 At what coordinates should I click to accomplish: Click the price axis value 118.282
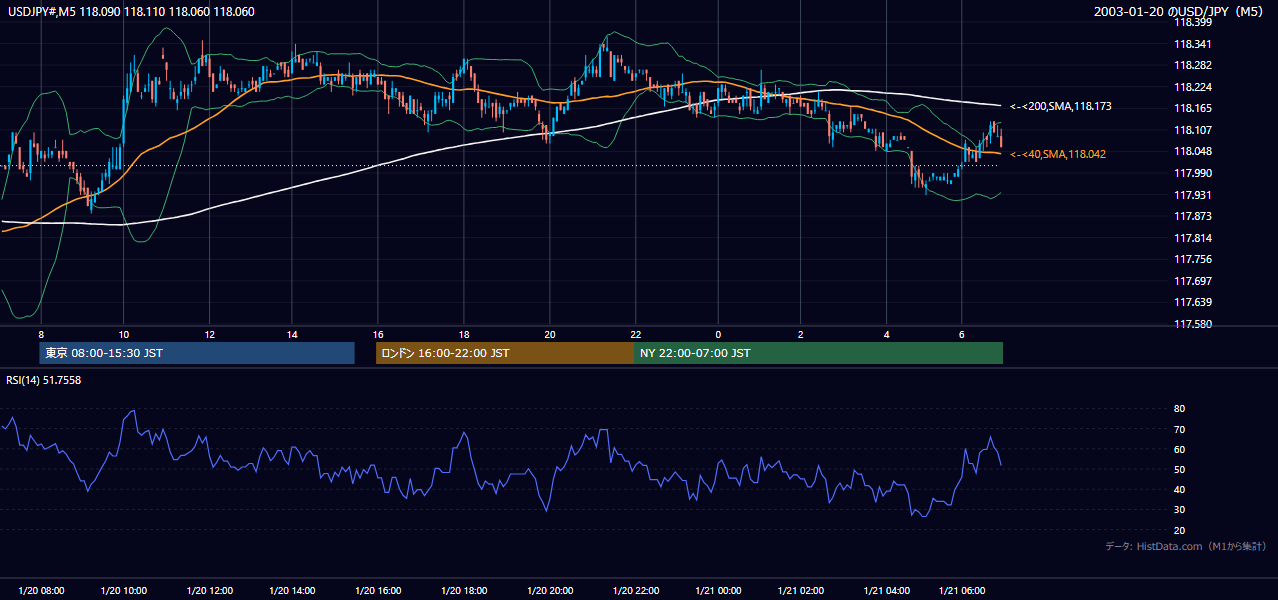[x=1193, y=65]
